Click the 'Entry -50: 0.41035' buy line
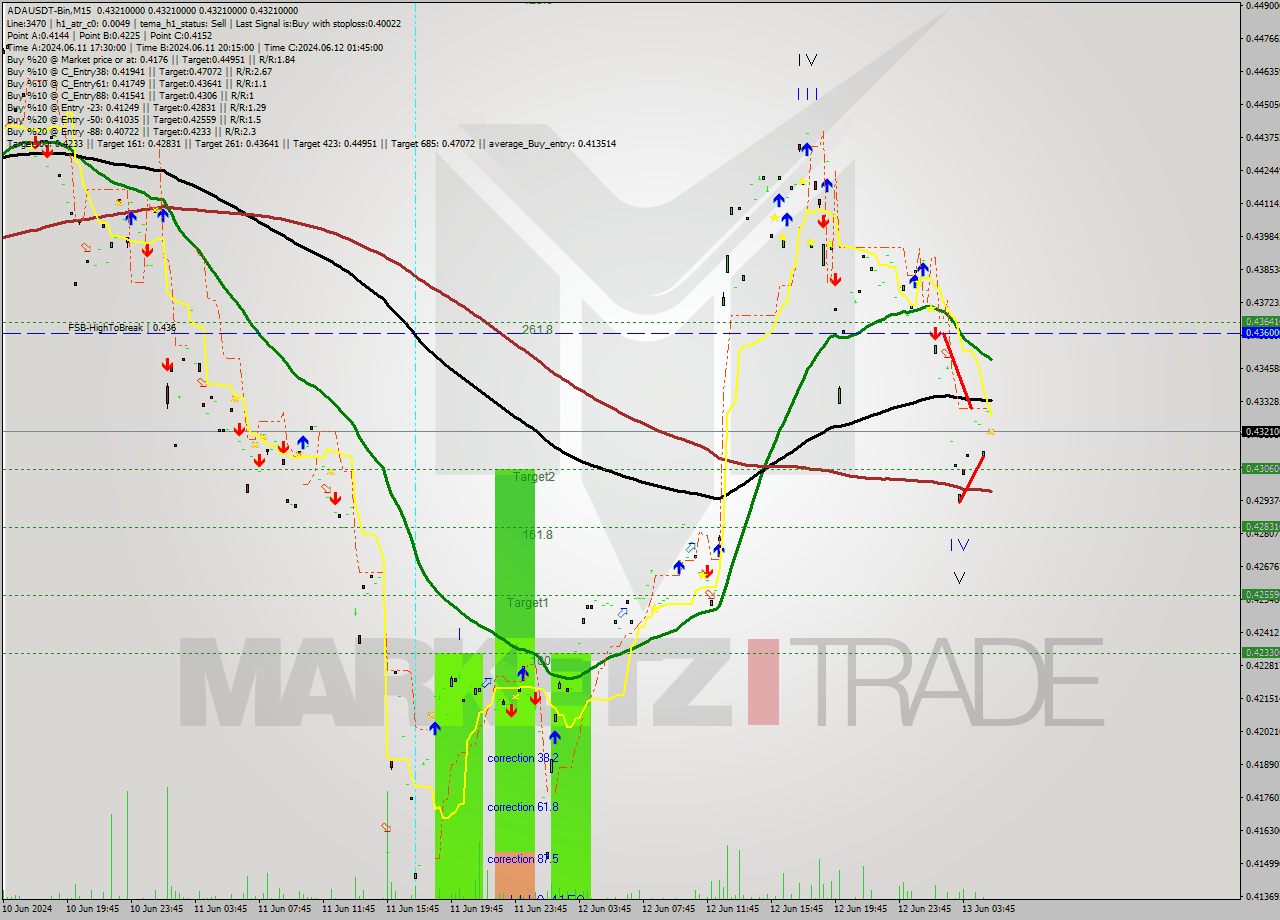Screen dimensions: 1280x920 [x=134, y=119]
